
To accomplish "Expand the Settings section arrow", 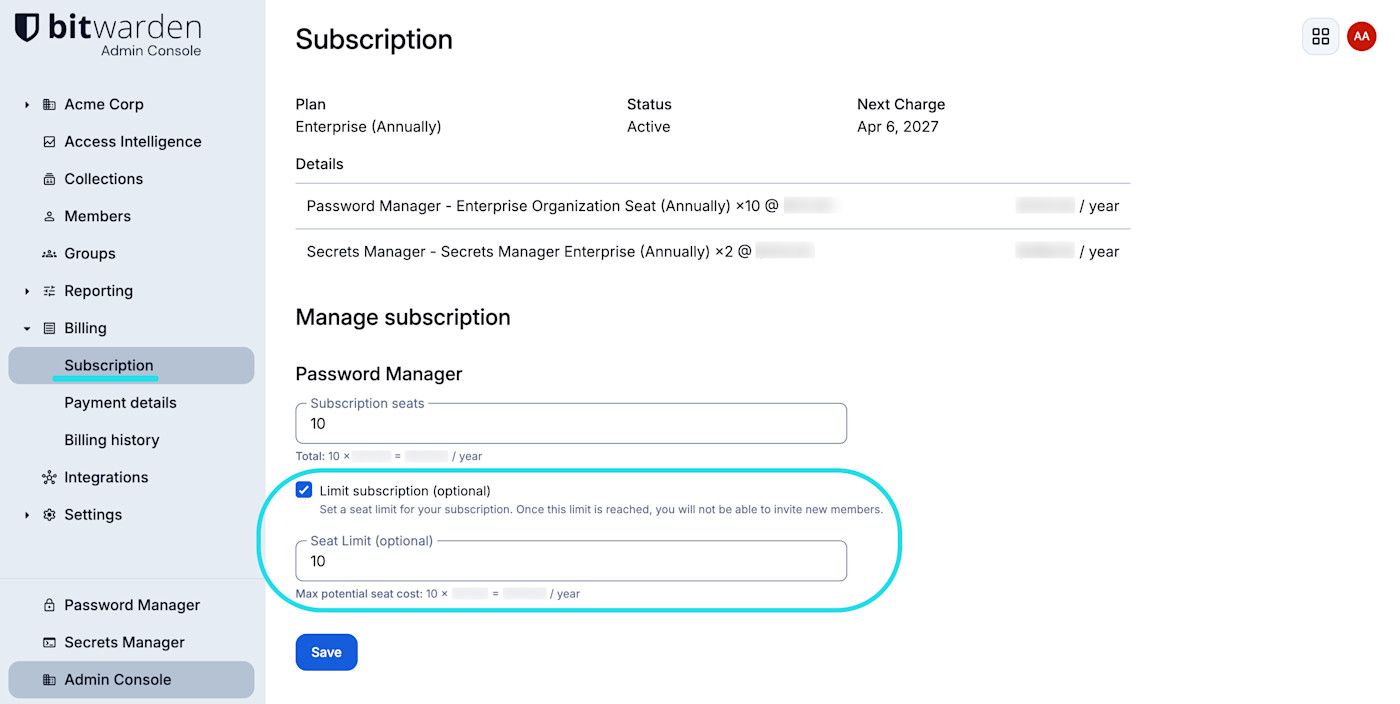I will [27, 515].
